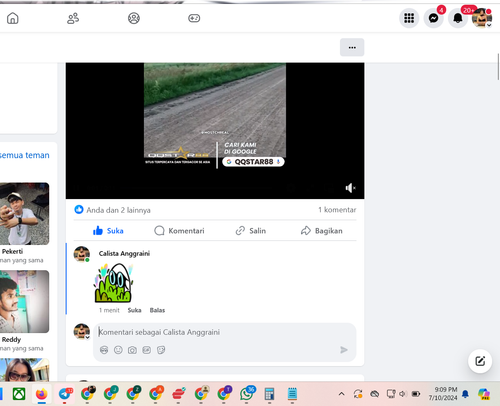Click commenter avatar next to Calista Anggraini
Screen dimensions: 500x406
tap(82, 254)
